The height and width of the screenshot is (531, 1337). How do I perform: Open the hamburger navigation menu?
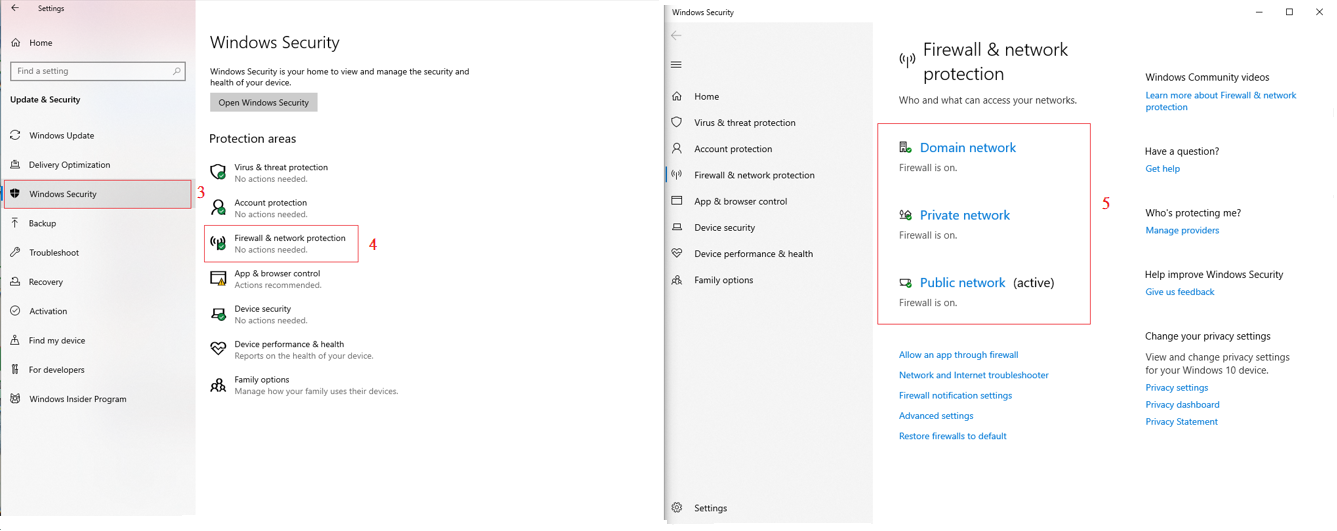coord(676,65)
